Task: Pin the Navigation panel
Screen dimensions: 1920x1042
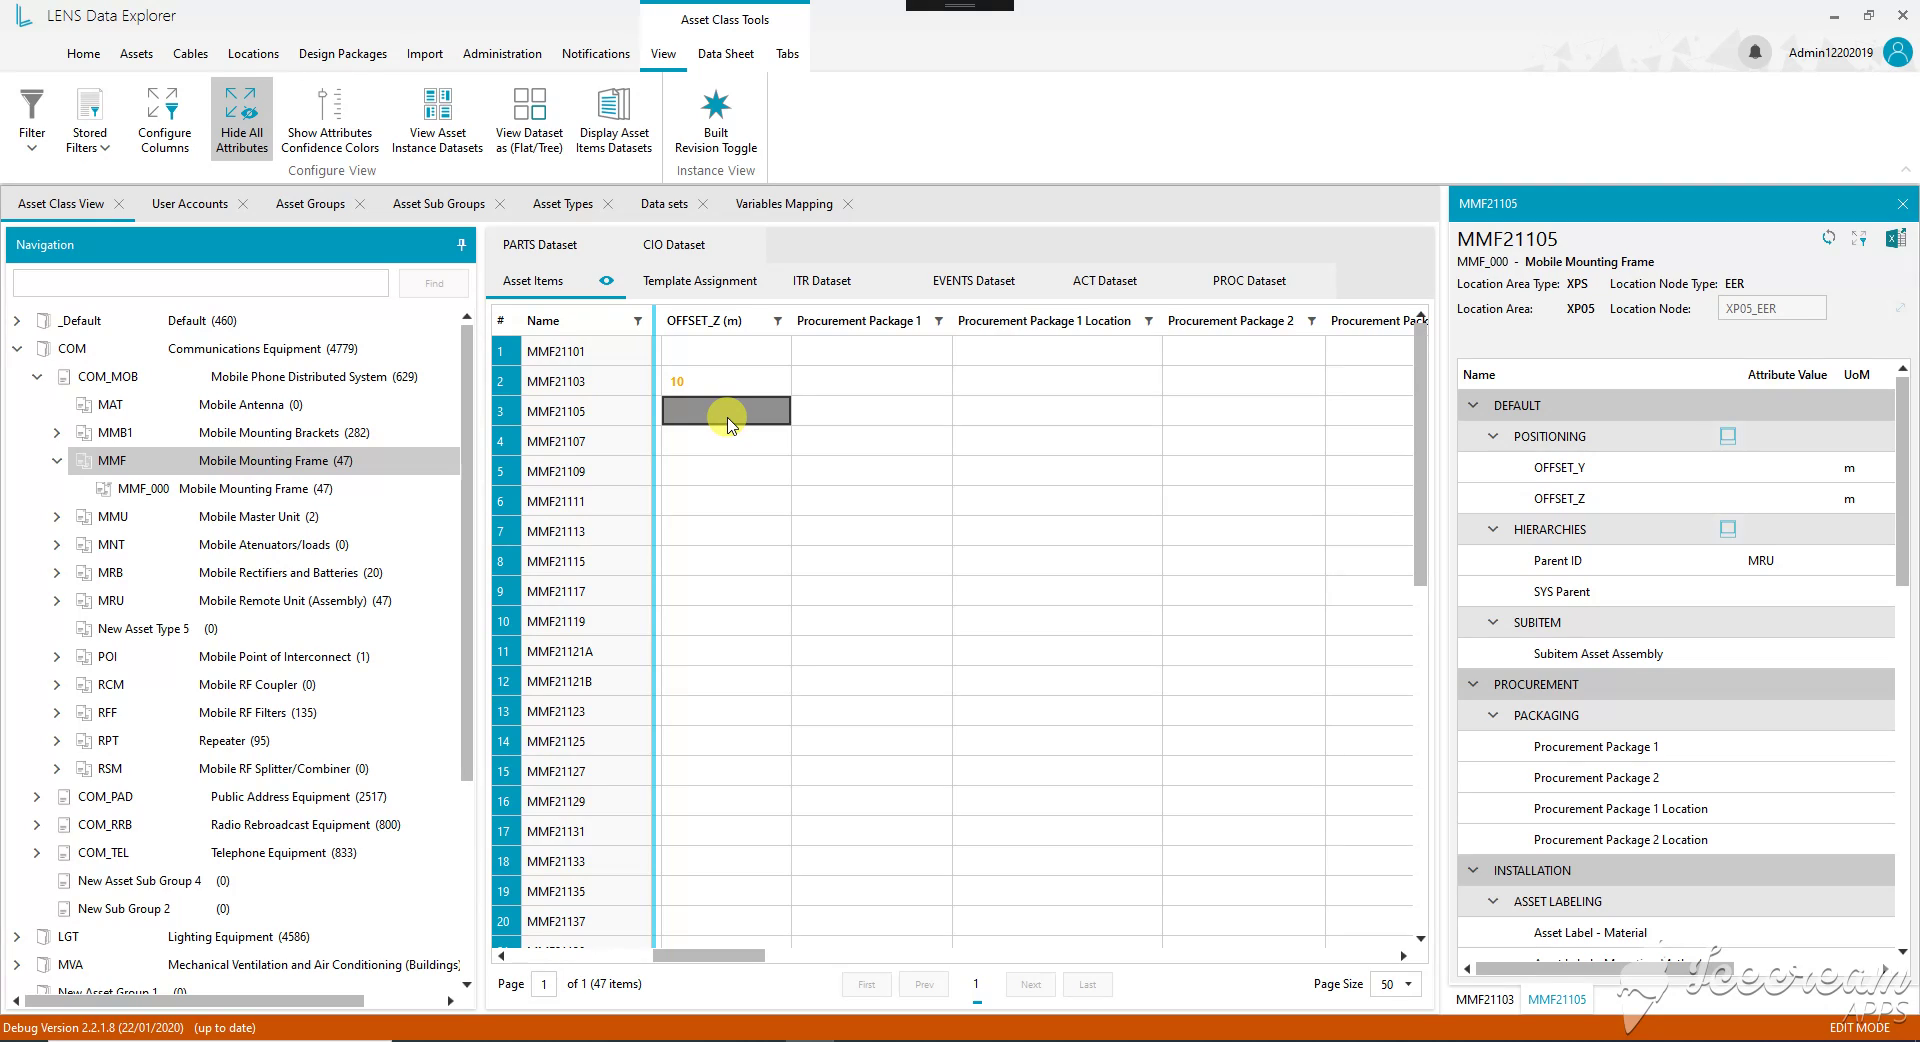Action: pos(461,244)
